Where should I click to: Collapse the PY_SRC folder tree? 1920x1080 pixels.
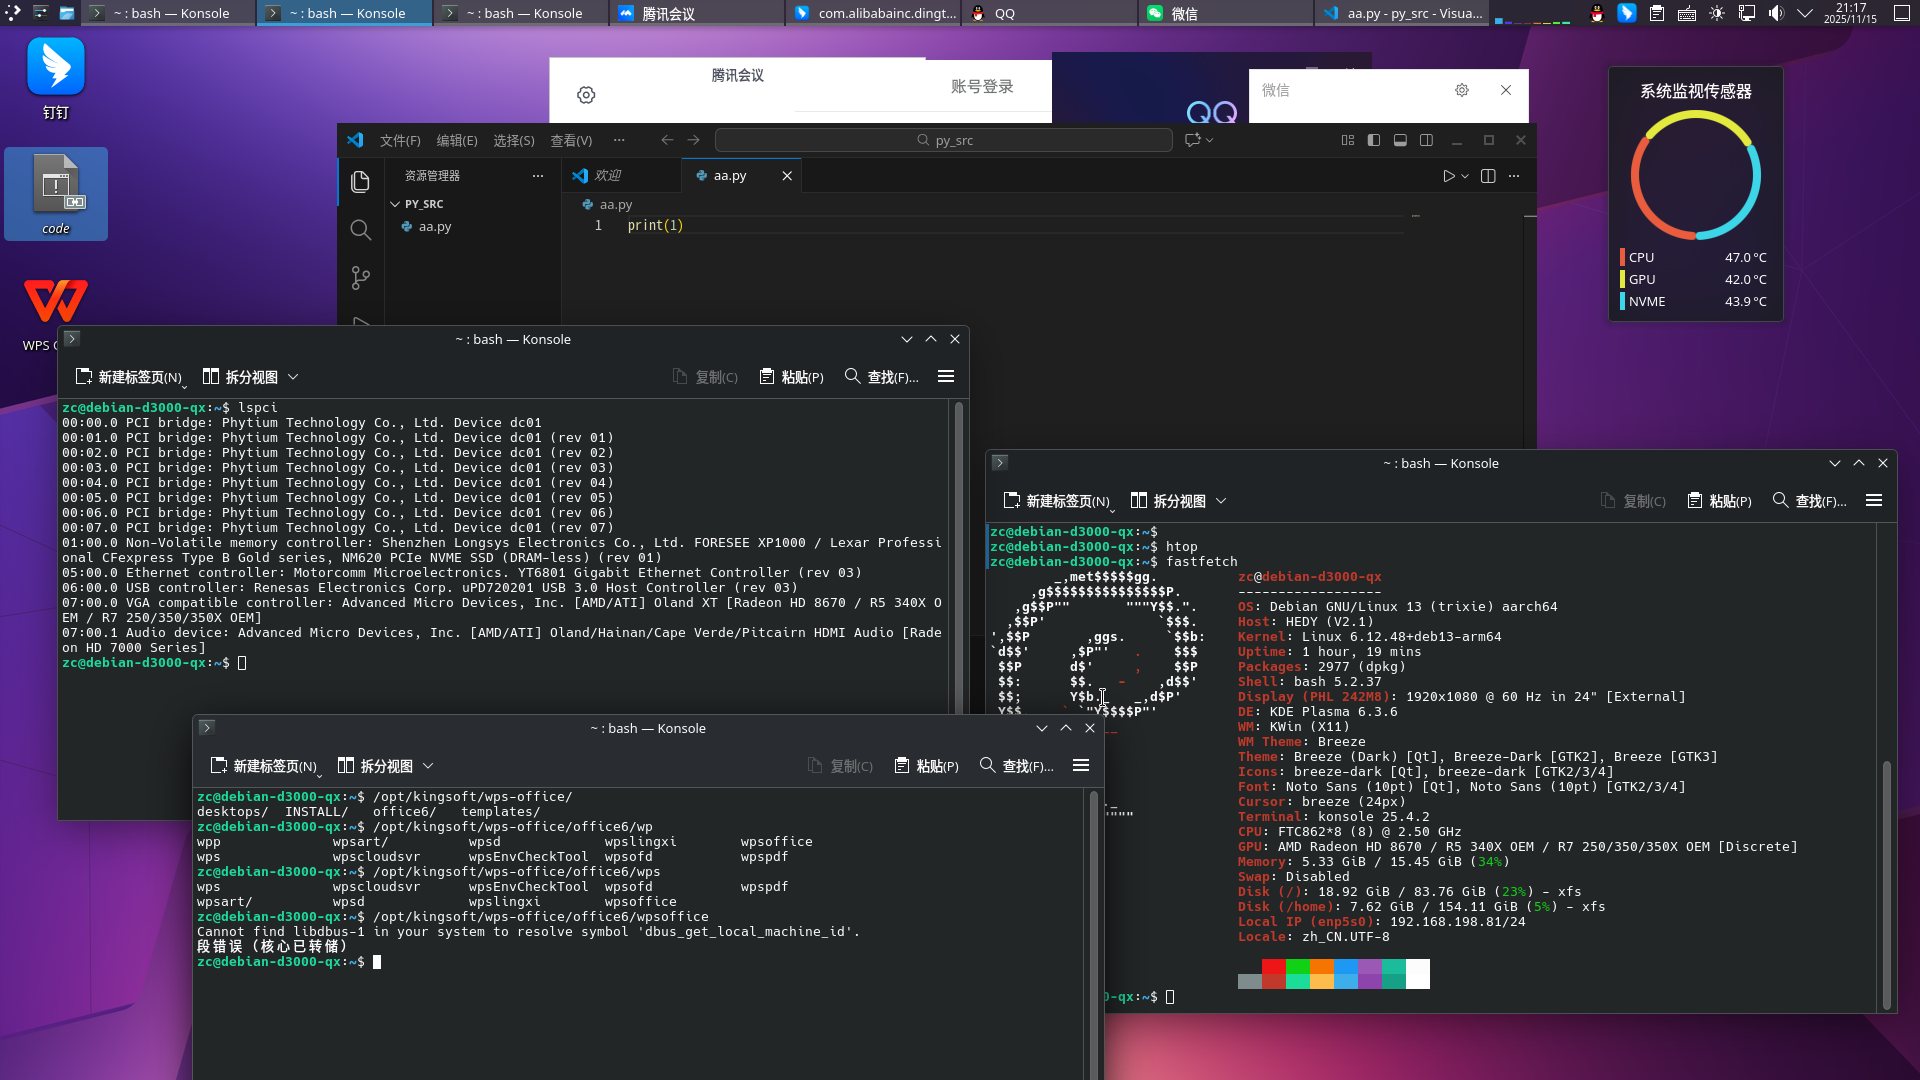tap(396, 204)
